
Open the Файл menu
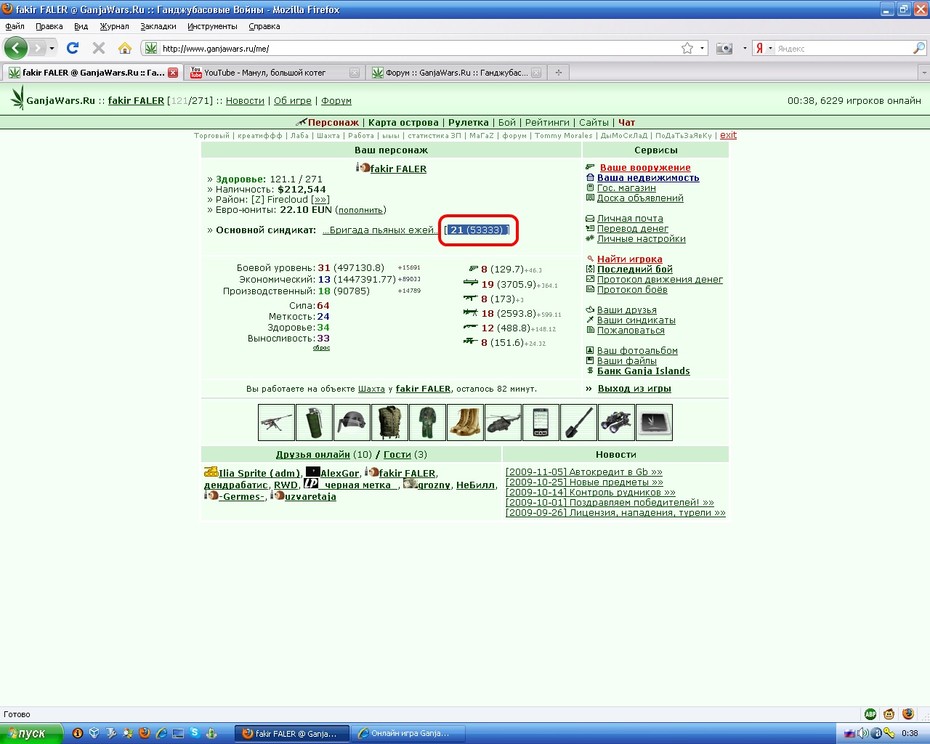point(15,26)
